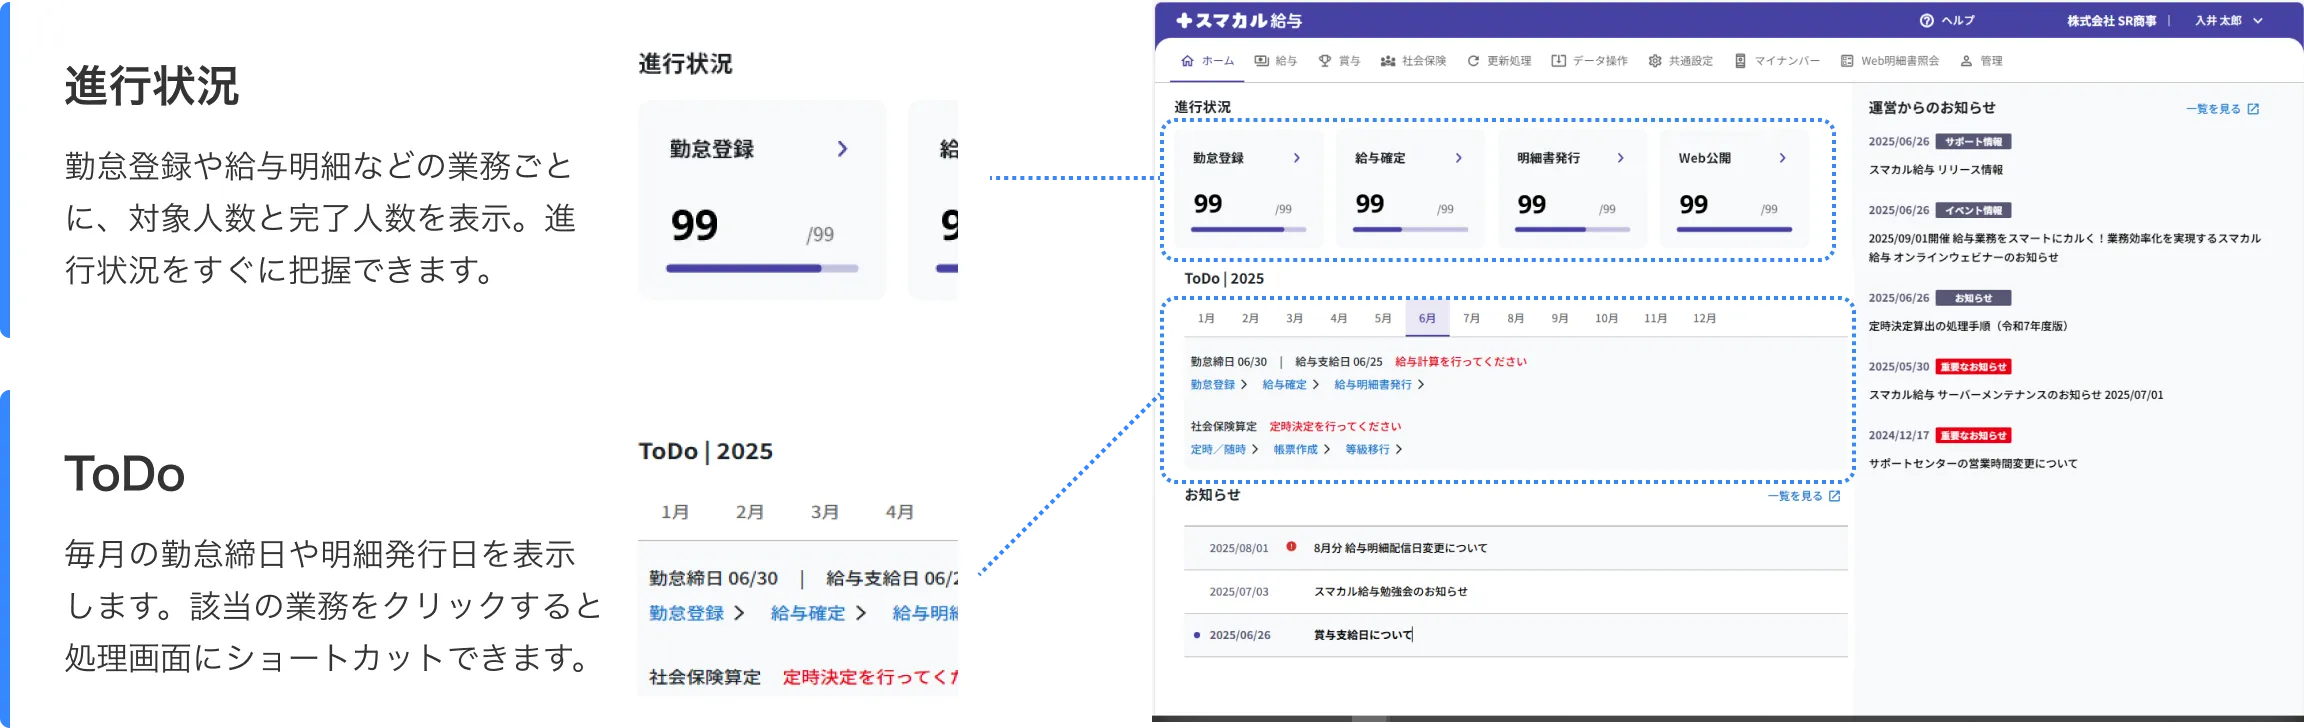Screen dimensions: 2304x728
Task: Click 重要なお知らせ badge dated 2024/12/17
Action: (x=1973, y=435)
